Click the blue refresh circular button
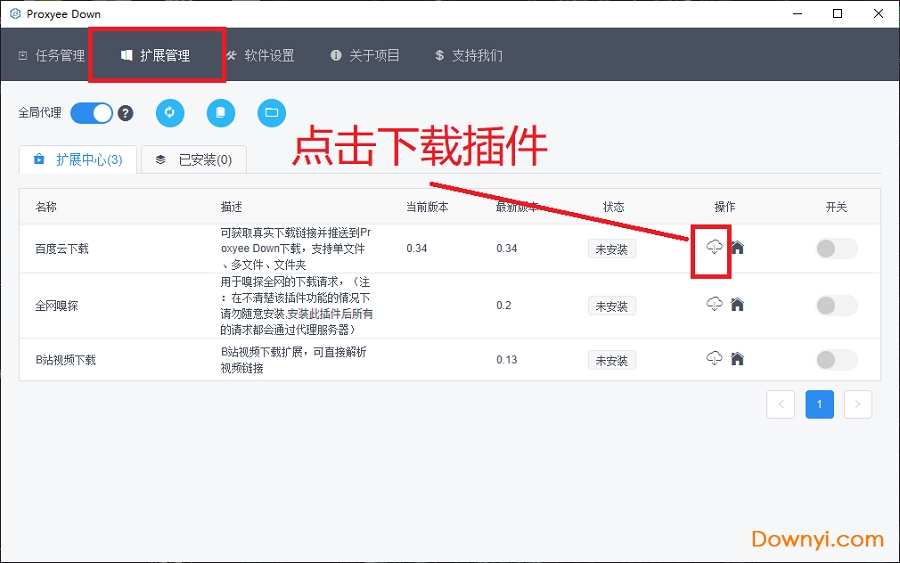The width and height of the screenshot is (900, 563). point(170,113)
